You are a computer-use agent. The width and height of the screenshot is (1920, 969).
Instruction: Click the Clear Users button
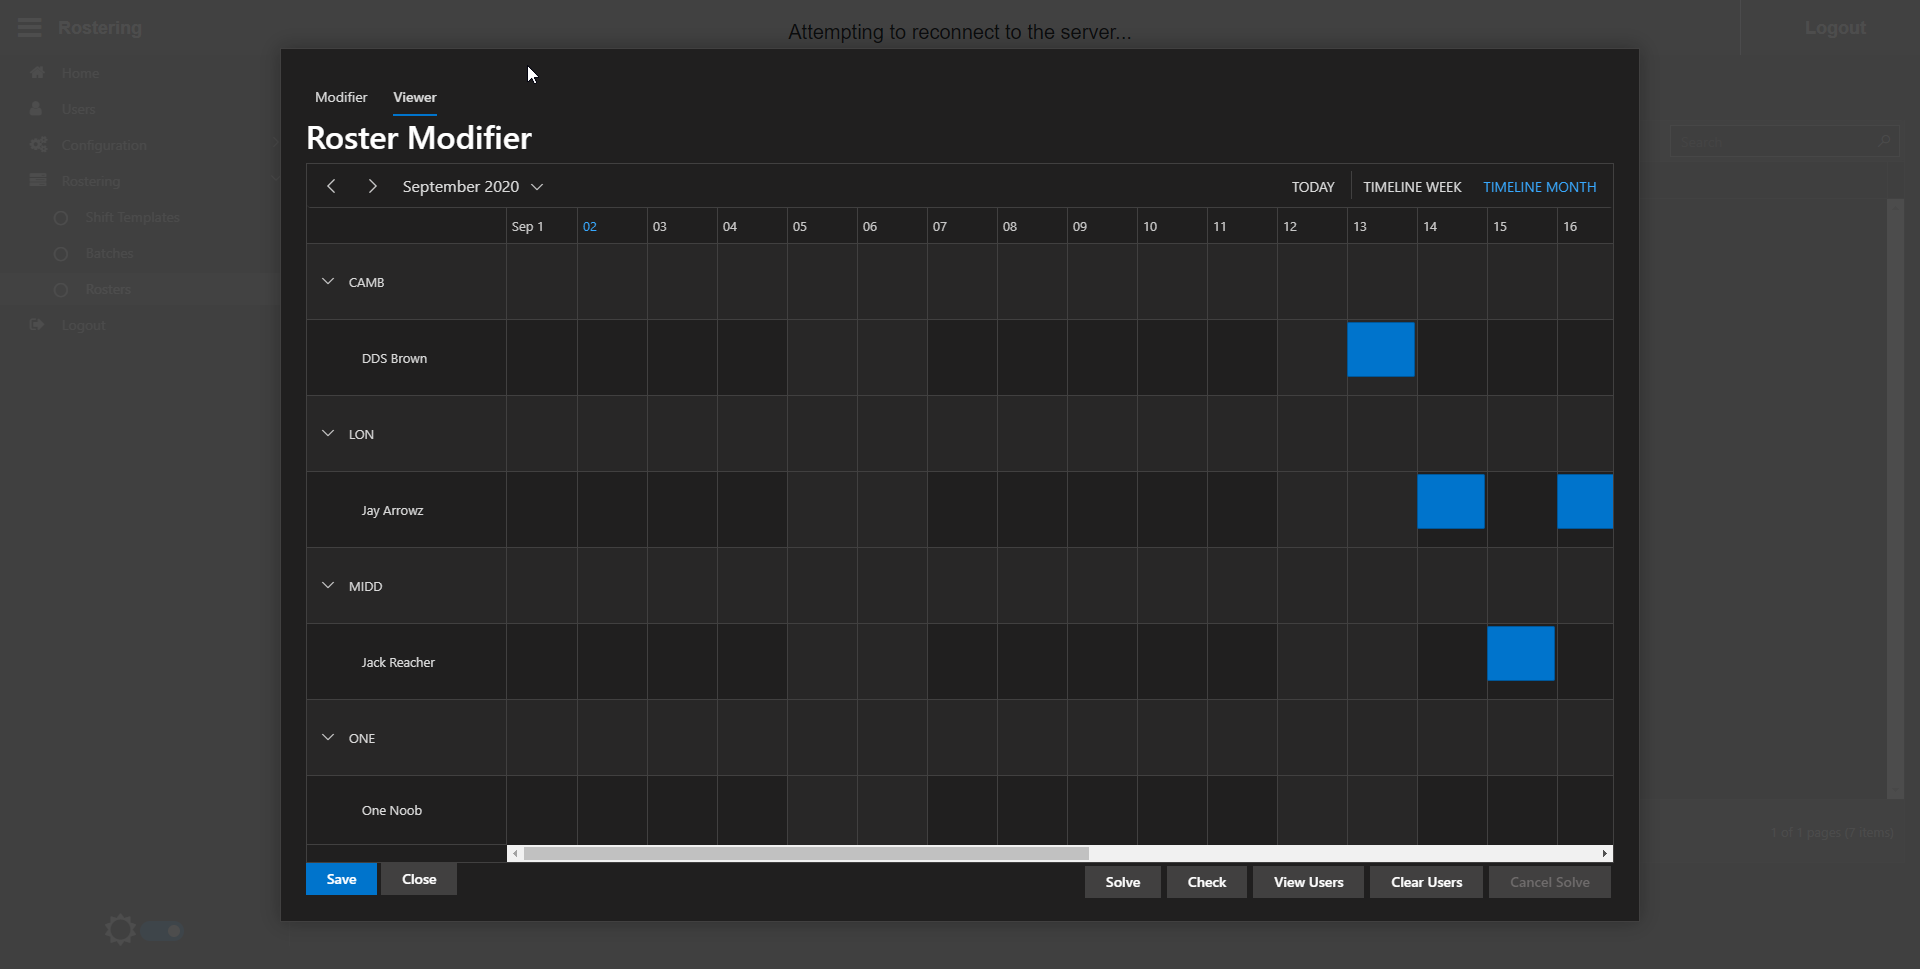pos(1426,882)
